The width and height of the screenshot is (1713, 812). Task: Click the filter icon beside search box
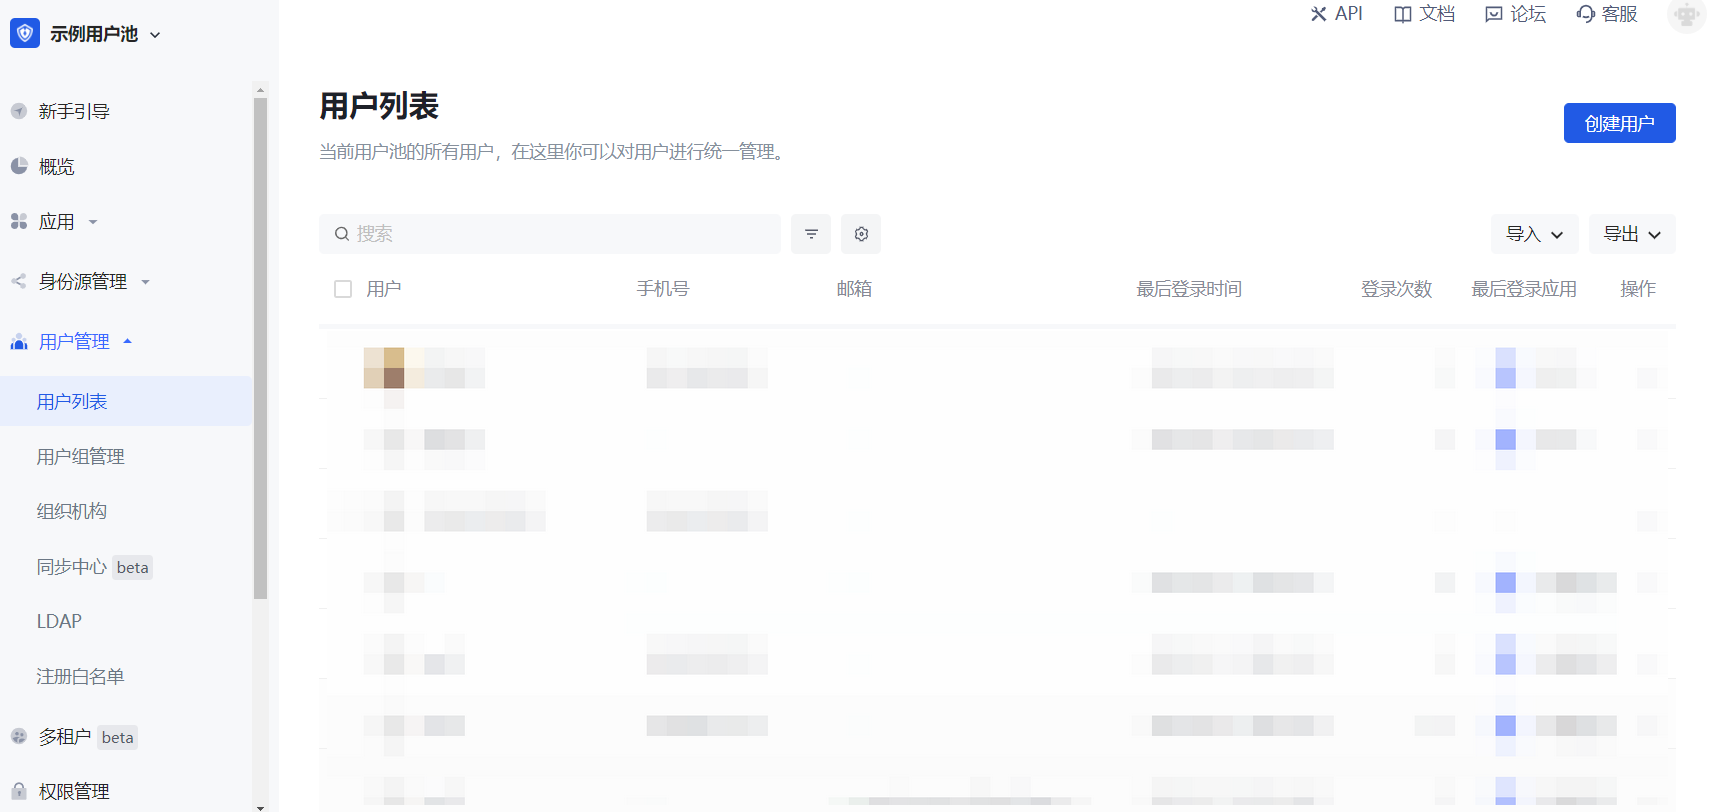point(811,234)
